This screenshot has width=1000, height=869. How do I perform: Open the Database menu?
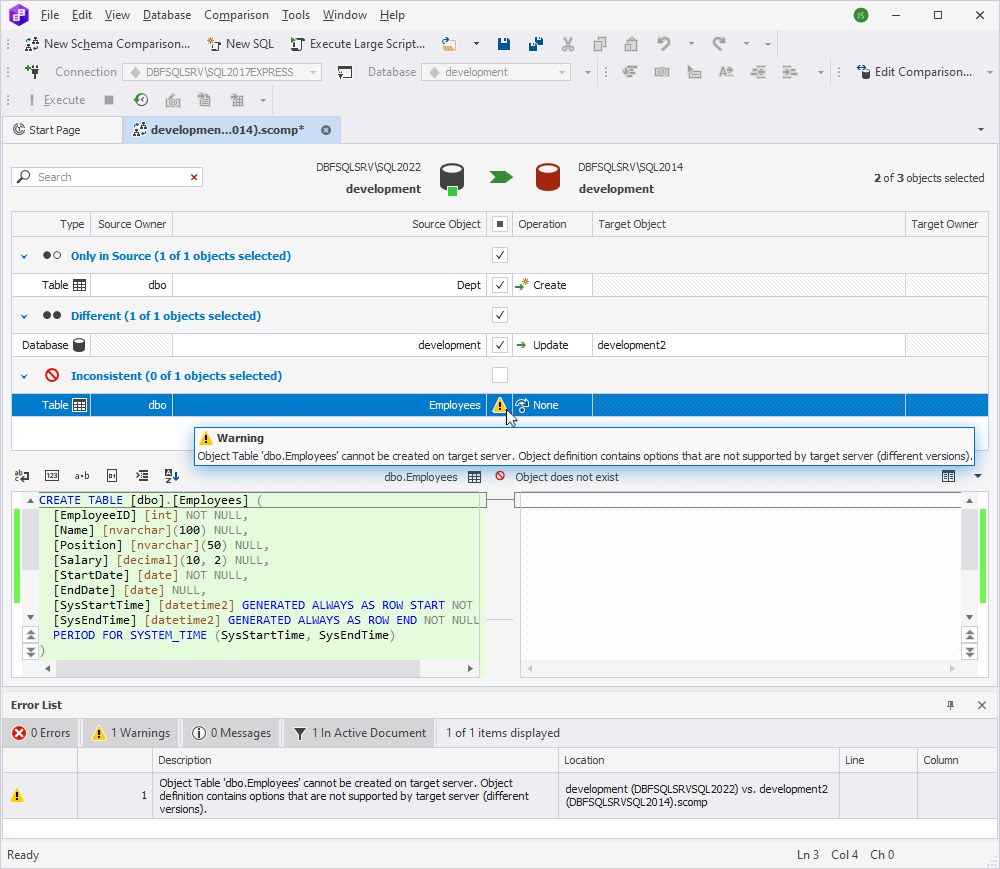click(167, 15)
